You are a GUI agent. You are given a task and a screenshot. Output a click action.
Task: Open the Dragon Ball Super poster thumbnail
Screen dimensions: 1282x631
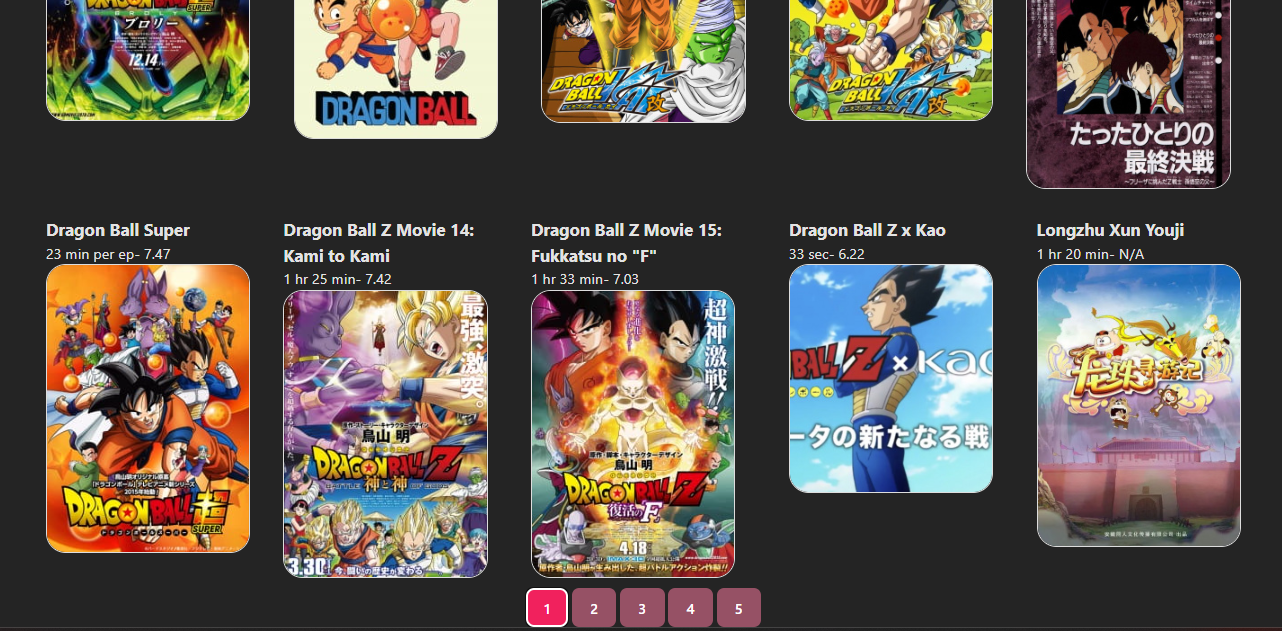(148, 408)
